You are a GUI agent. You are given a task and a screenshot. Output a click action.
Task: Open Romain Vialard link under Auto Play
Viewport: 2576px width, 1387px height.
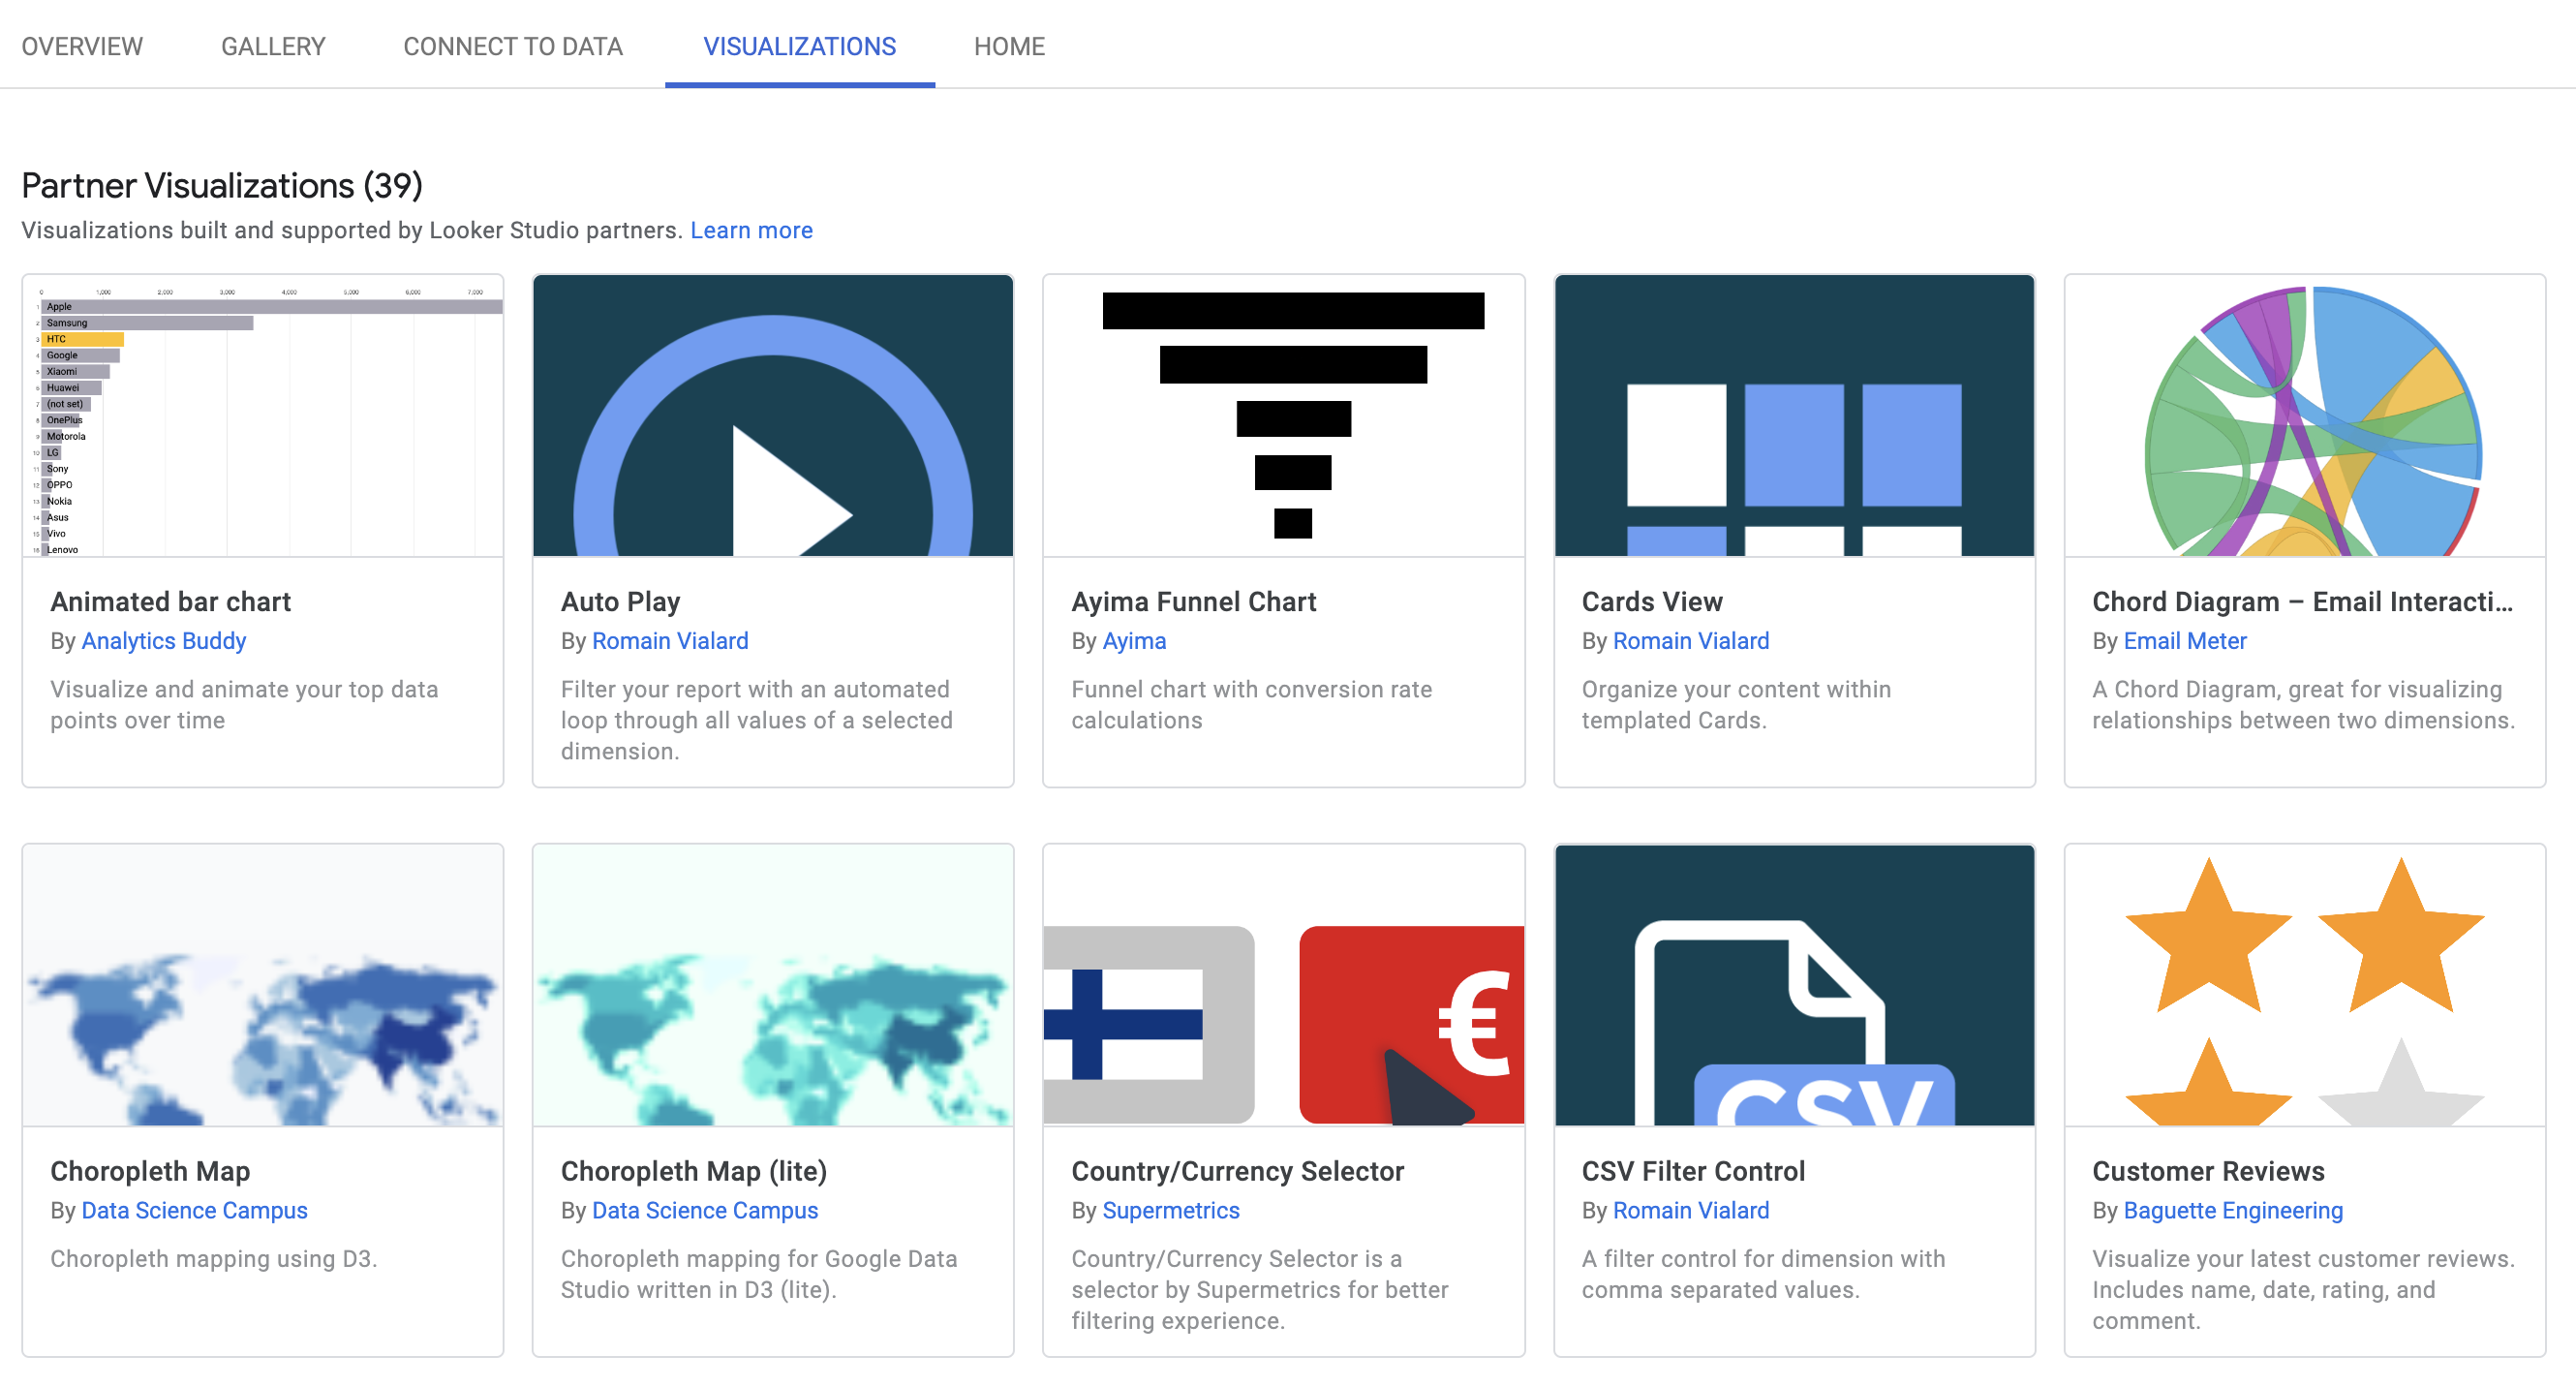[x=670, y=641]
